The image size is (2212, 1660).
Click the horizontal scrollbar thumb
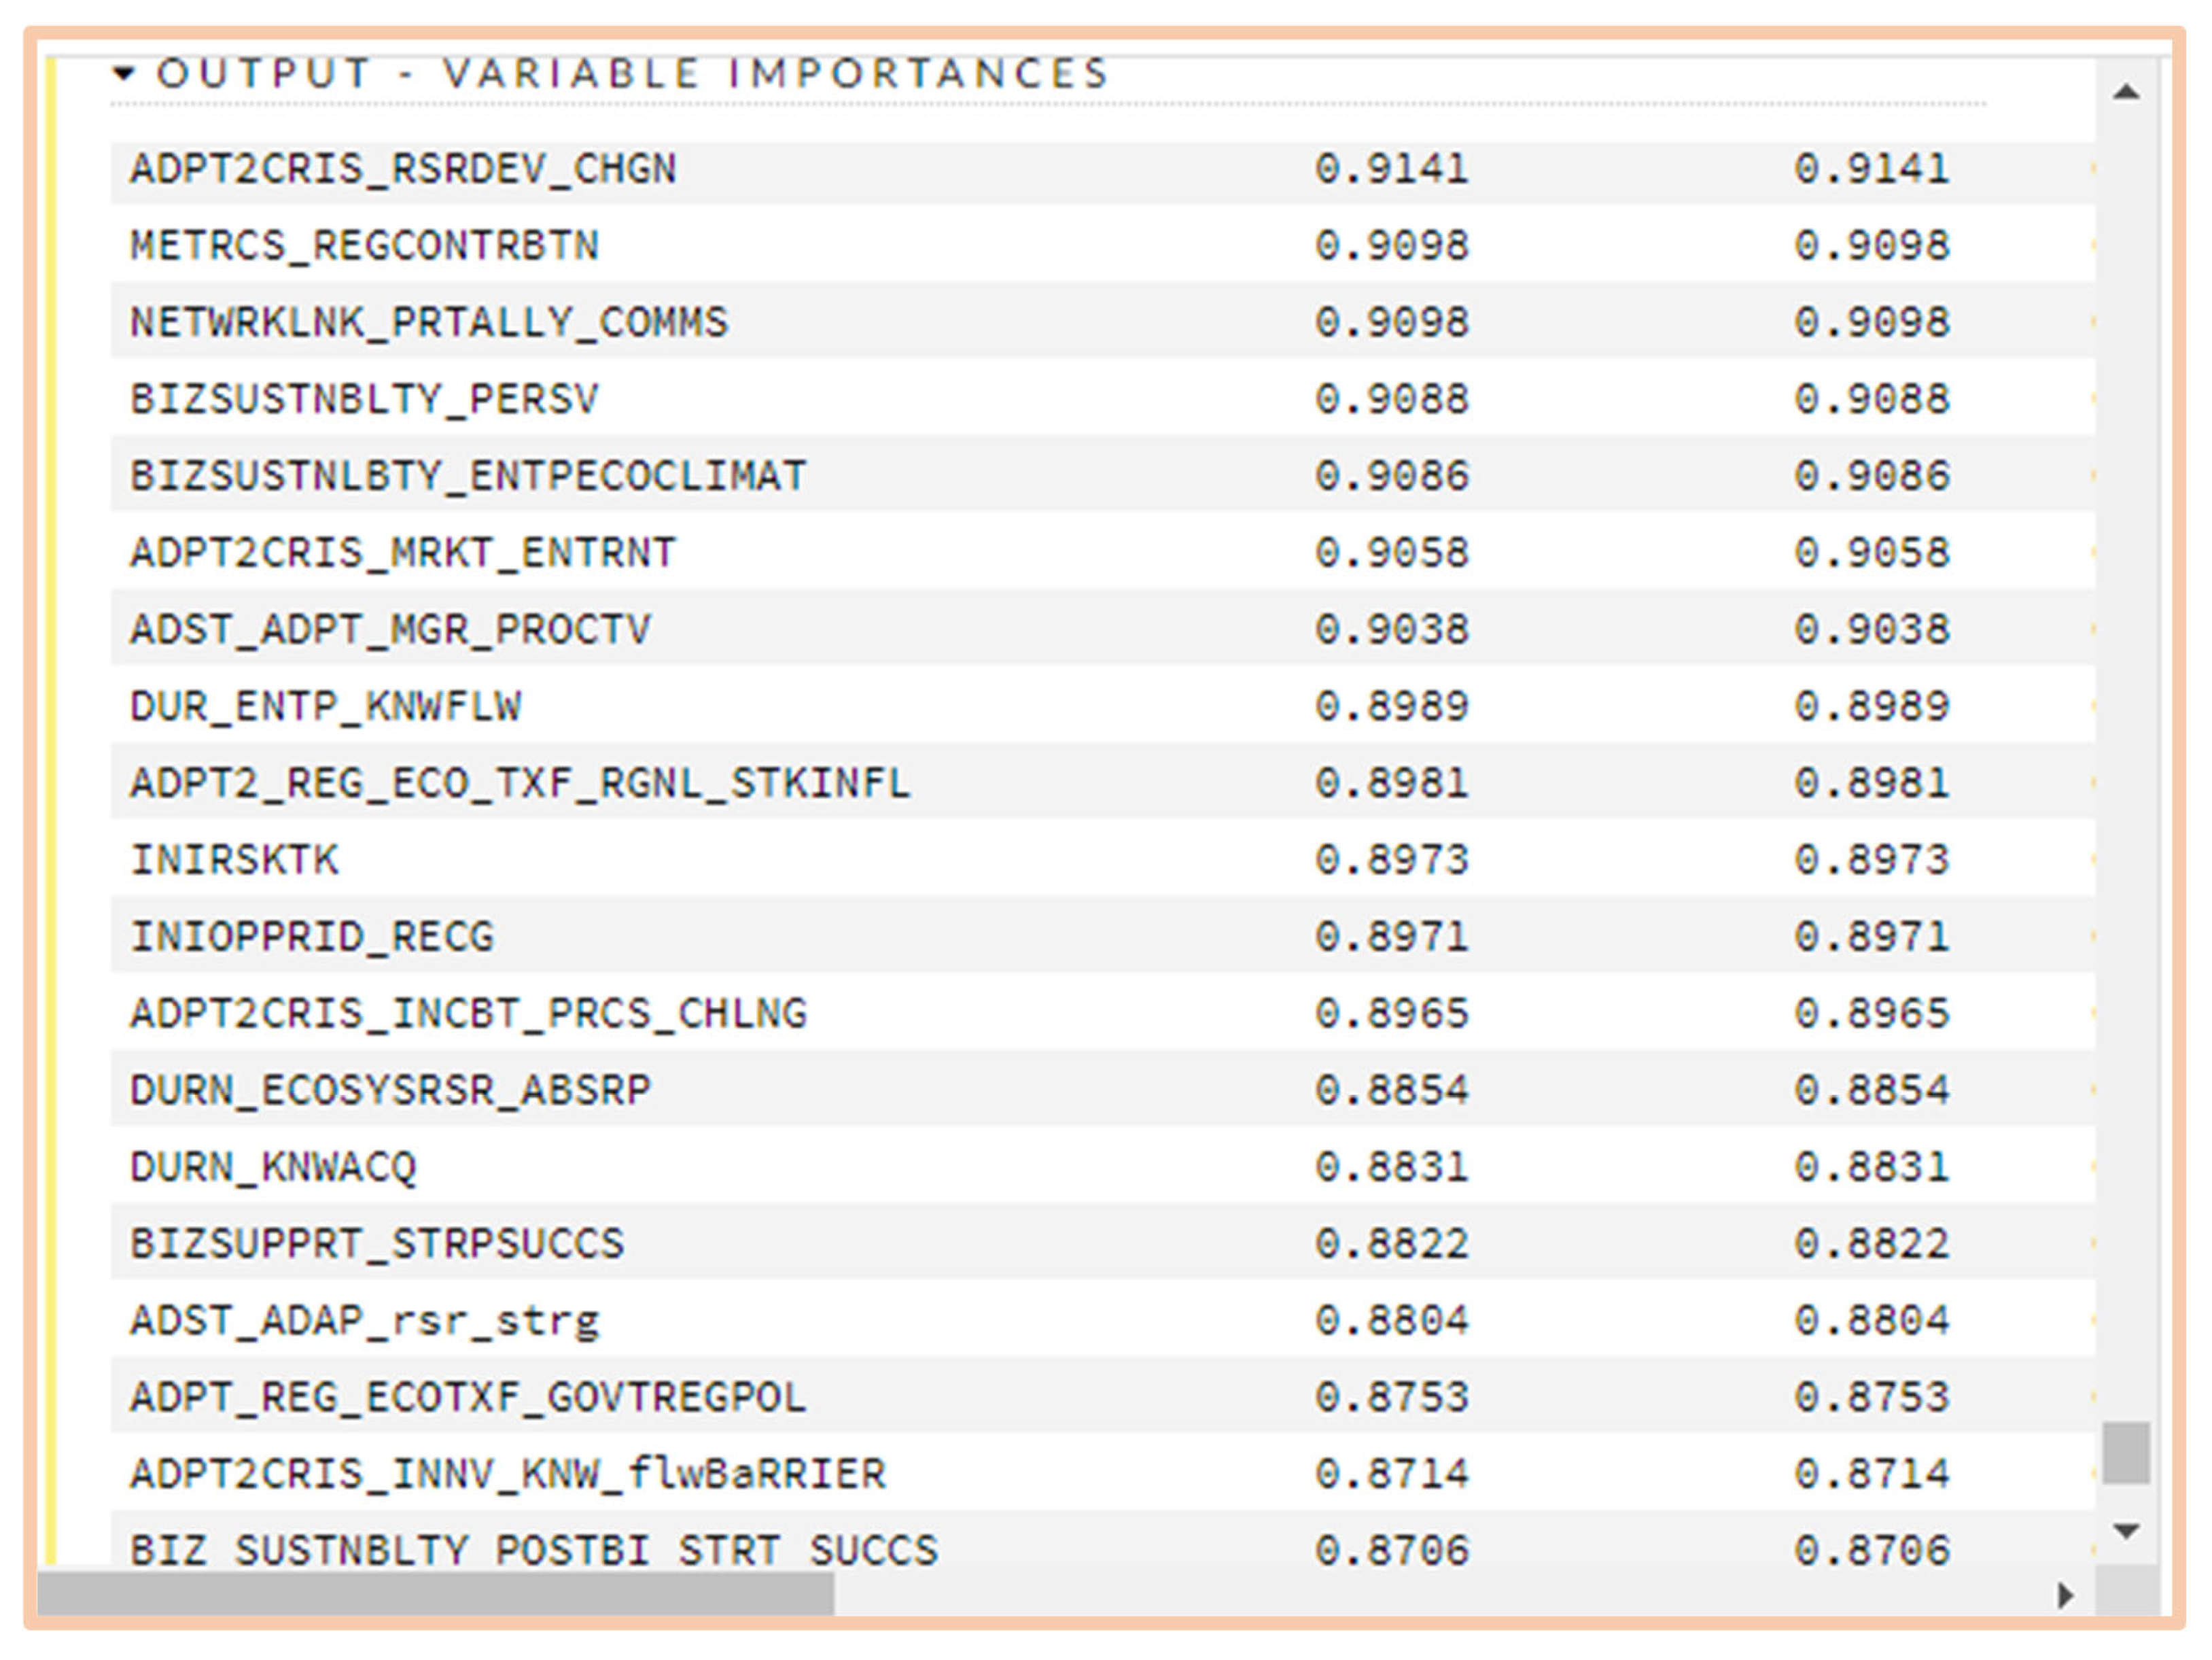pos(435,1594)
